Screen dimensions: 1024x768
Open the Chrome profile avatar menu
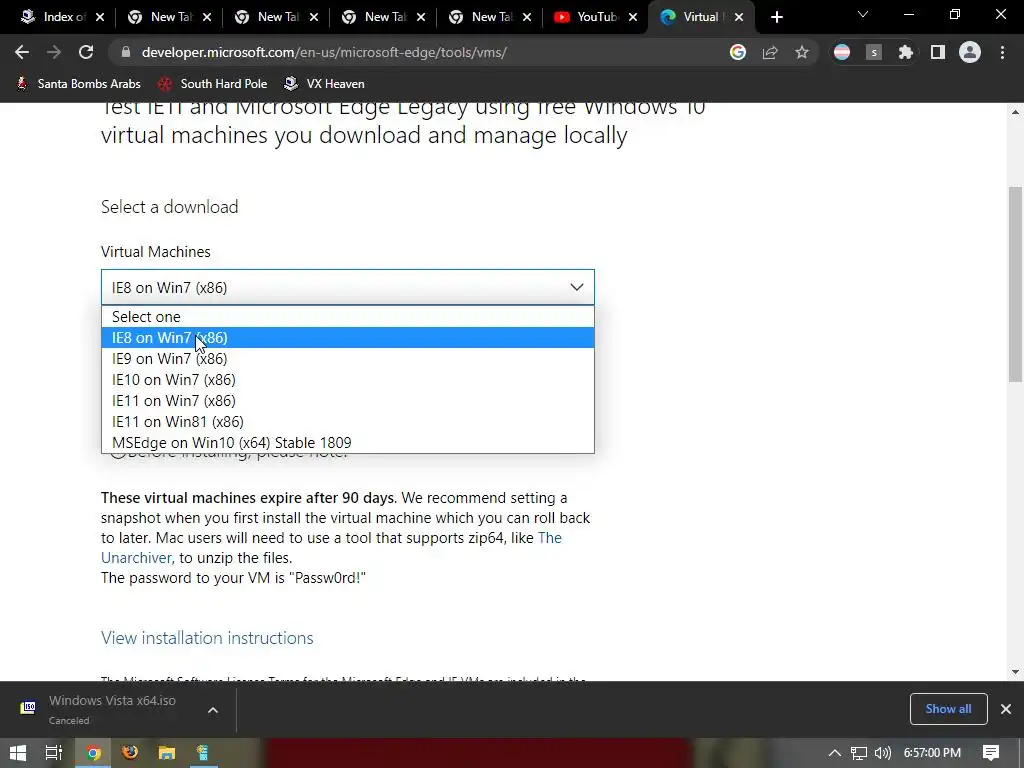(x=970, y=52)
